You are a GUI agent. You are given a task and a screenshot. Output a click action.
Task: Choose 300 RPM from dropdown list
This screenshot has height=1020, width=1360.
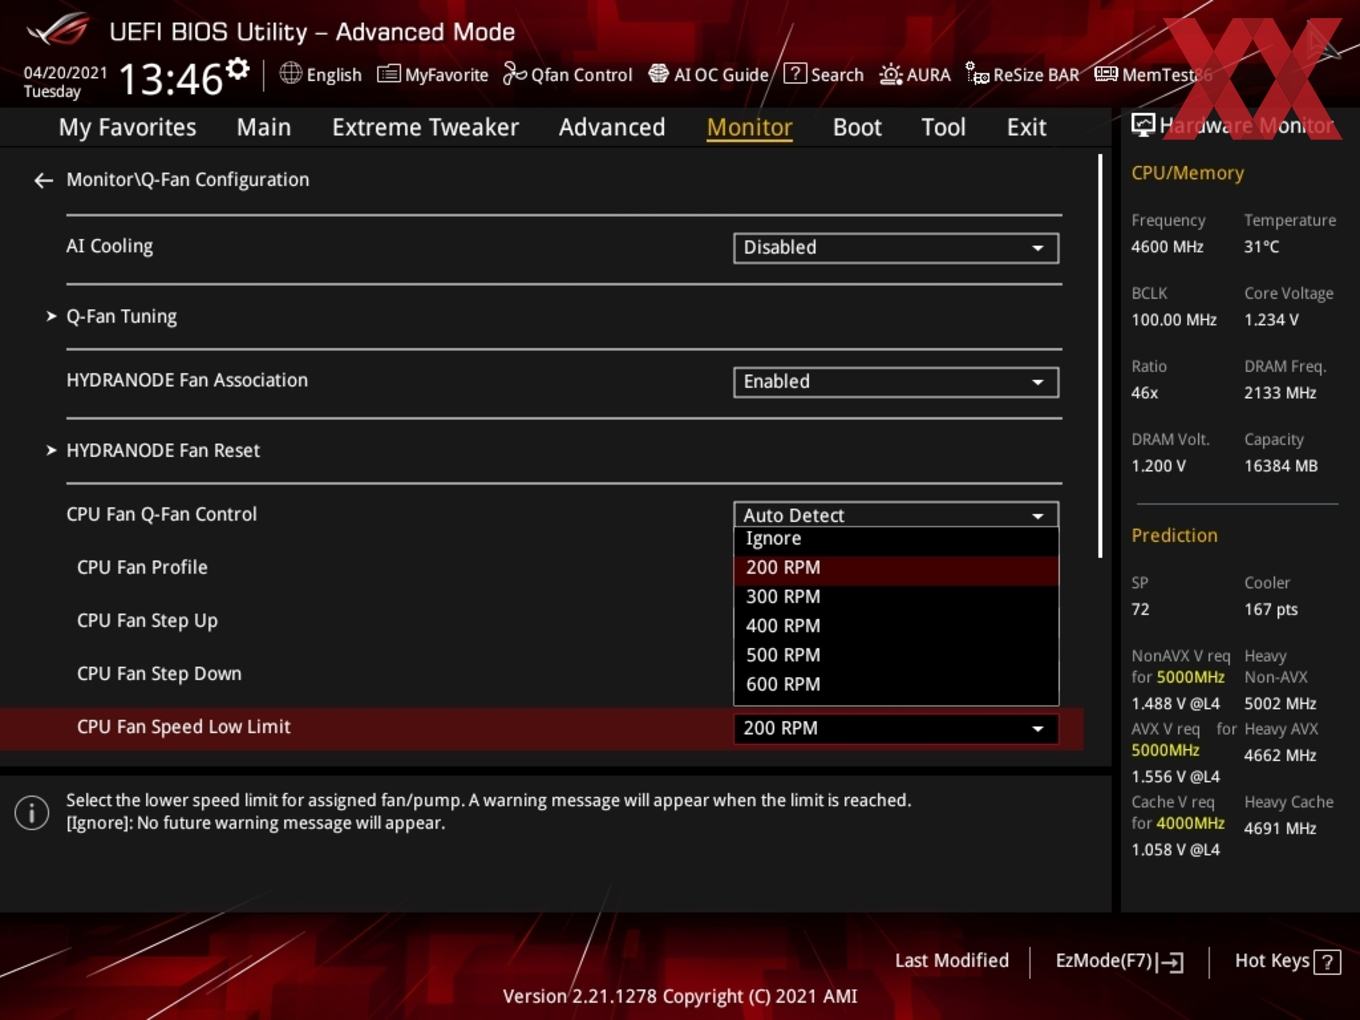896,597
